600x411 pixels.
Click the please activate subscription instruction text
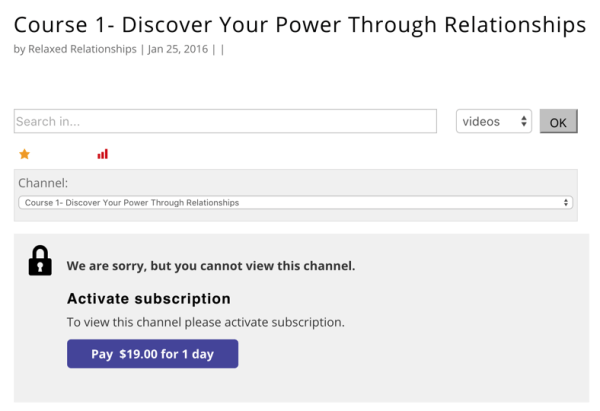pos(205,322)
